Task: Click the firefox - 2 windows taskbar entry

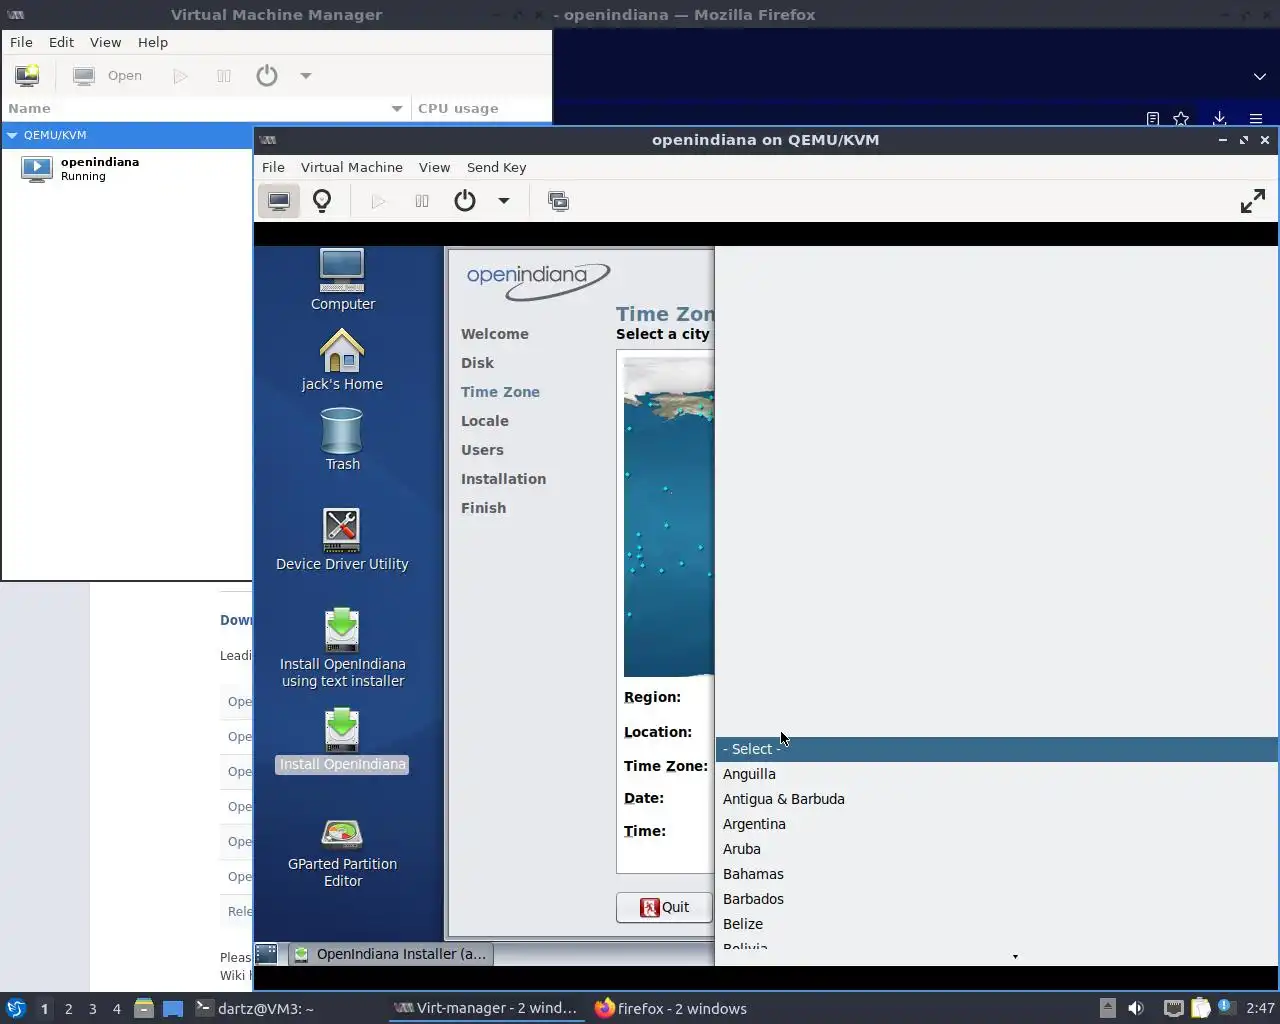Action: pyautogui.click(x=671, y=1008)
